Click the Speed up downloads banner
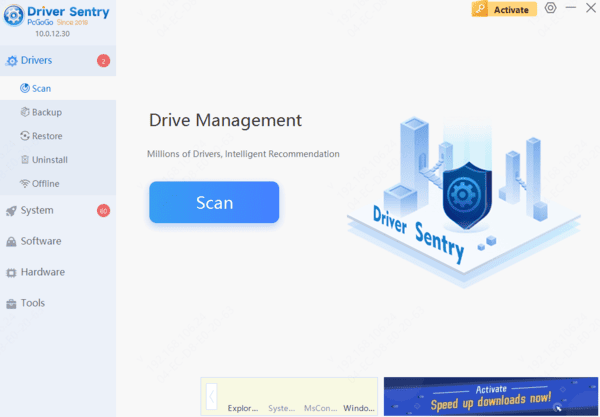Image resolution: width=600 pixels, height=417 pixels. (x=491, y=397)
